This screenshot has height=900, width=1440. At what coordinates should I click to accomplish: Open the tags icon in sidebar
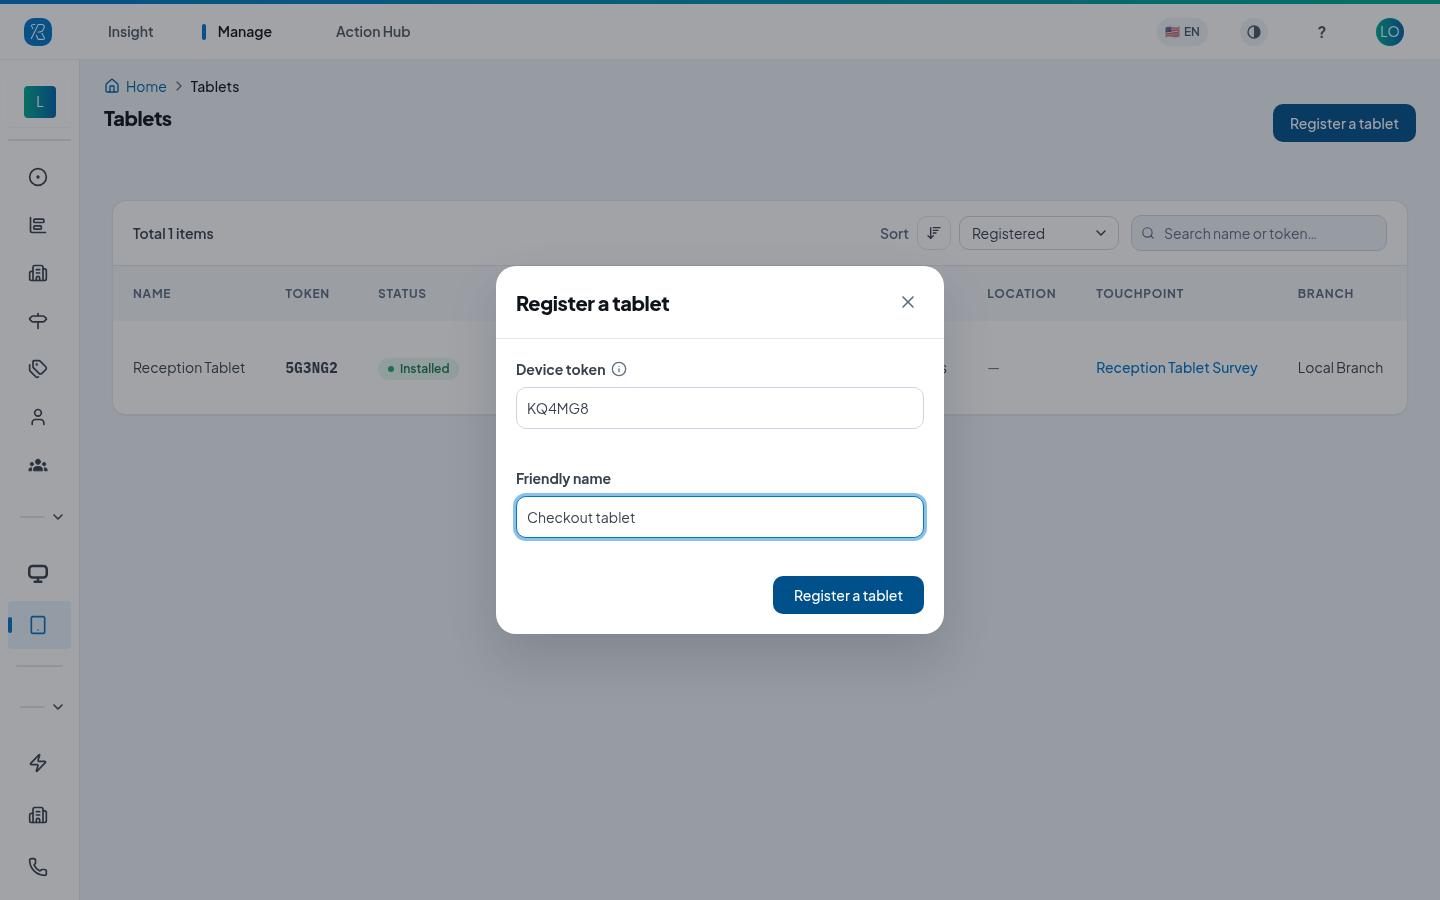38,369
